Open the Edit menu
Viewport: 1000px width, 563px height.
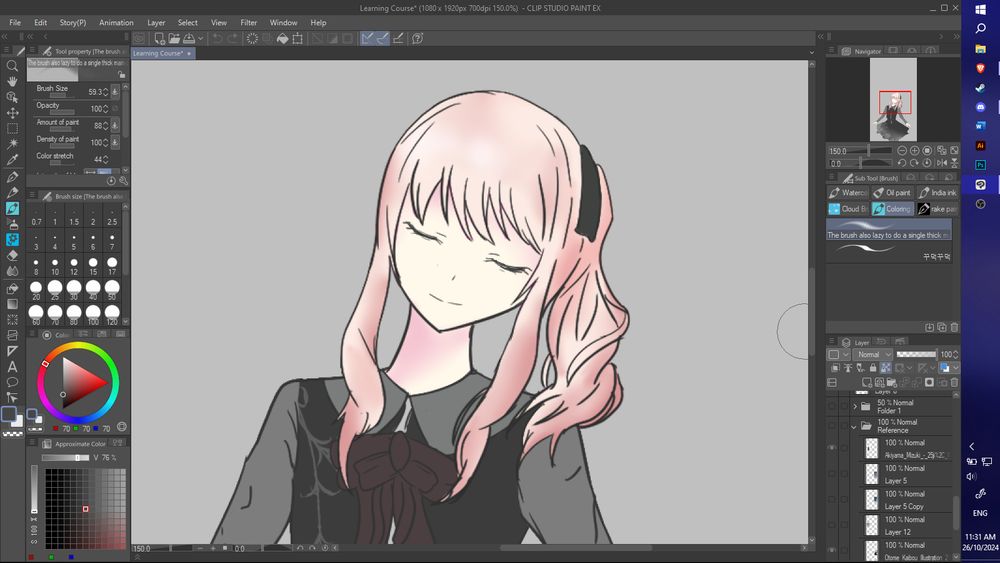[x=40, y=22]
